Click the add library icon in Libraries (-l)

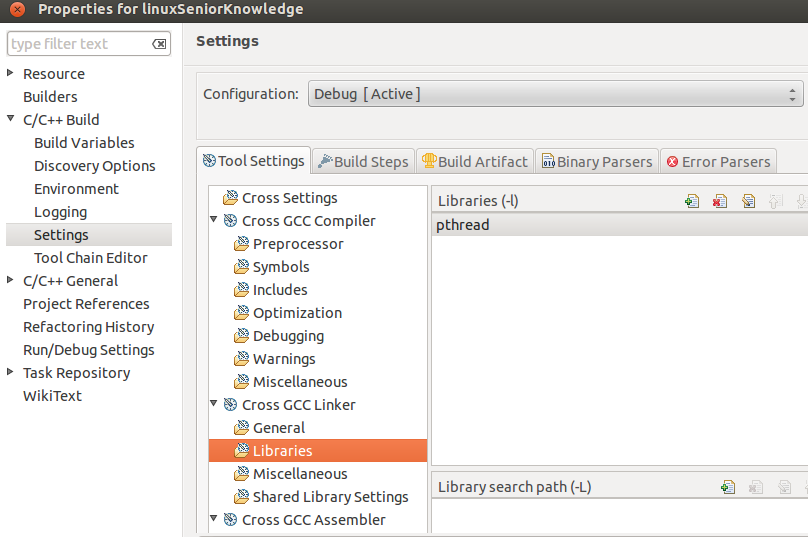point(692,200)
